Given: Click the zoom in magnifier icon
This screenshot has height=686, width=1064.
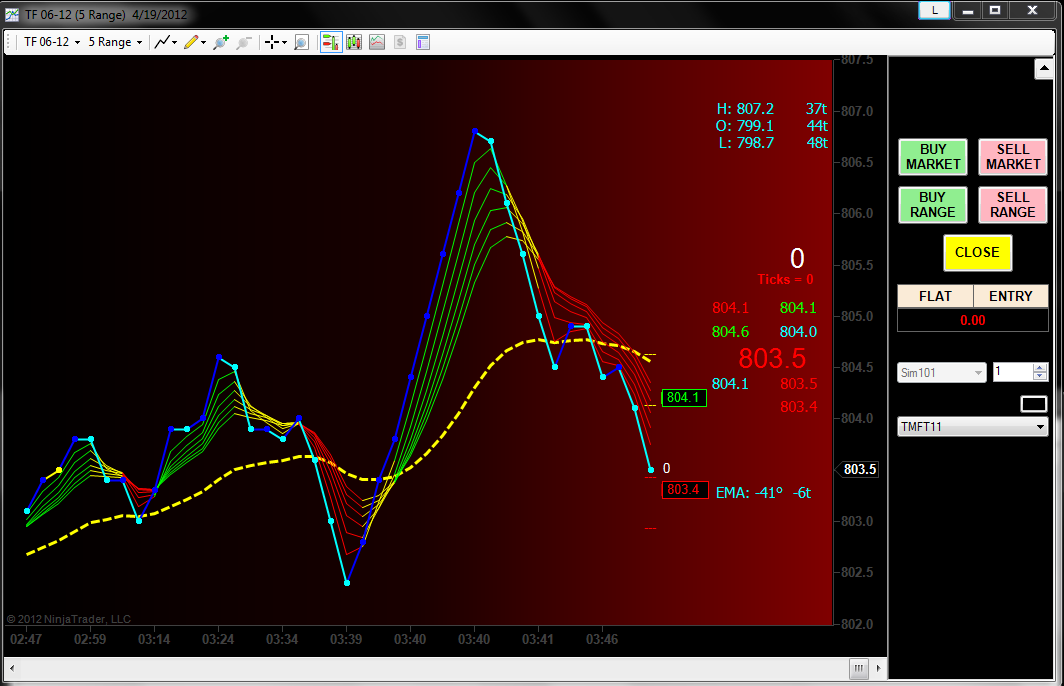Looking at the screenshot, I should click(221, 42).
